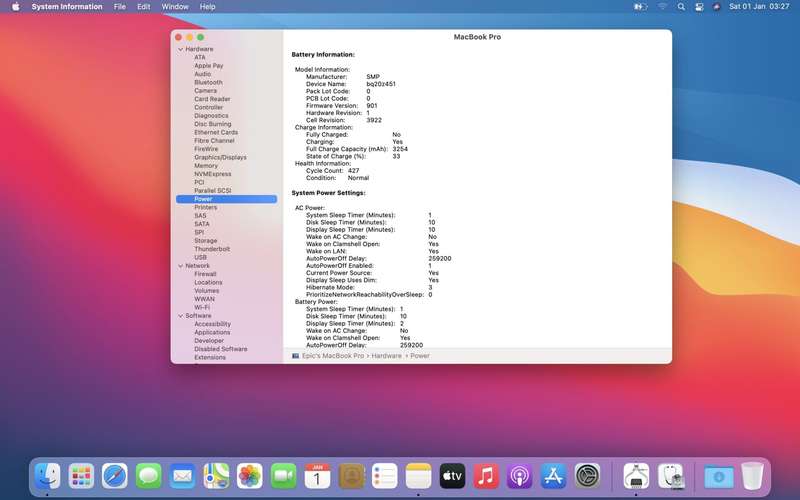
Task: Open Notes app in Dock
Action: pos(418,476)
